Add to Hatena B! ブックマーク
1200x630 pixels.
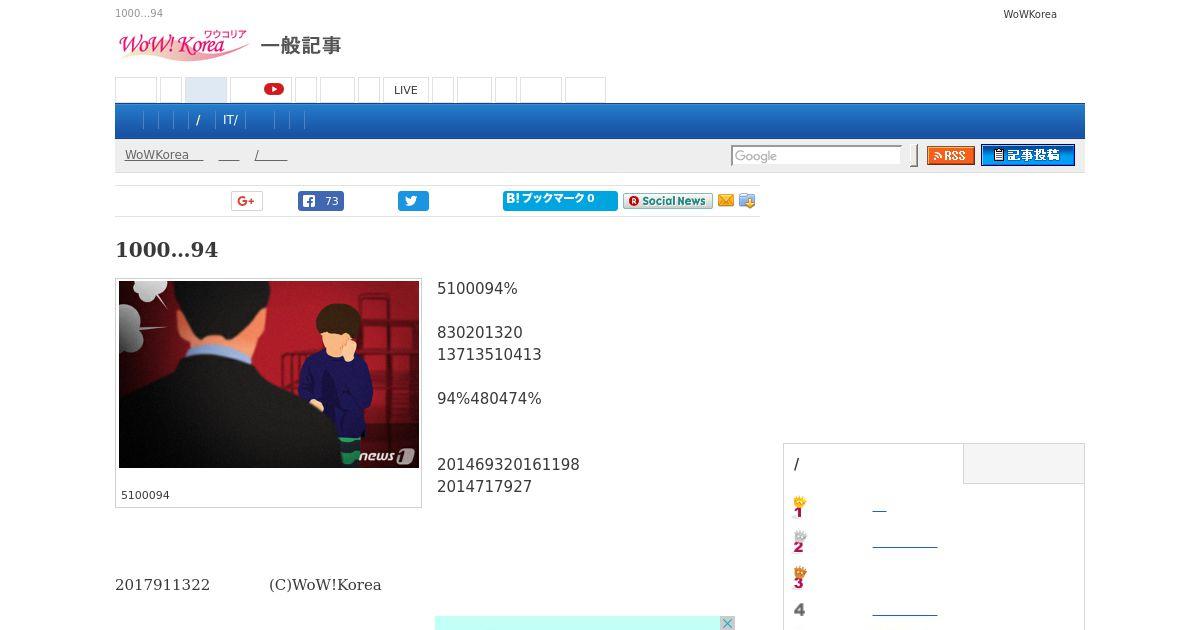click(x=560, y=201)
